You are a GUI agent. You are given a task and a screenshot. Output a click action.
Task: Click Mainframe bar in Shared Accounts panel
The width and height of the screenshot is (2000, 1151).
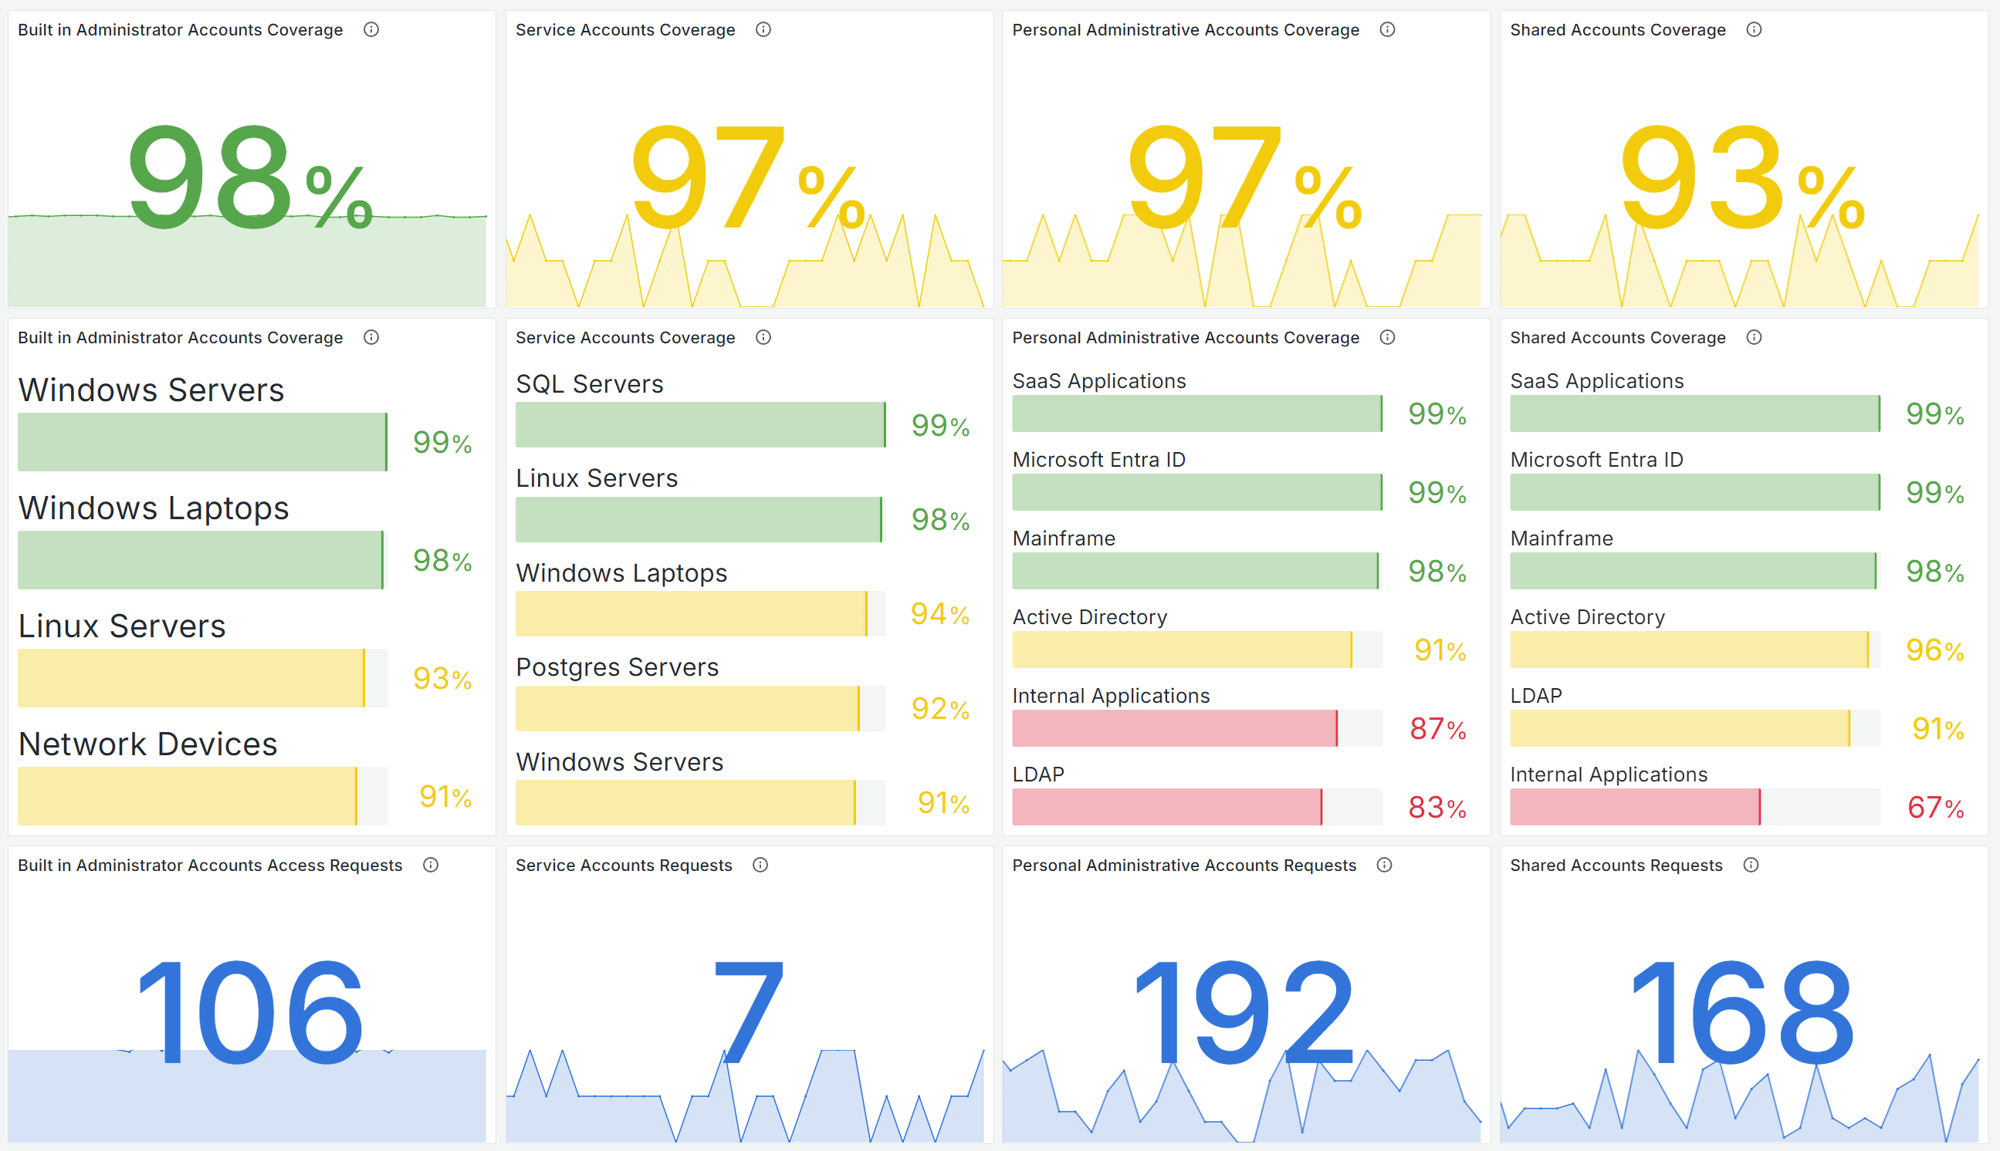(1695, 571)
